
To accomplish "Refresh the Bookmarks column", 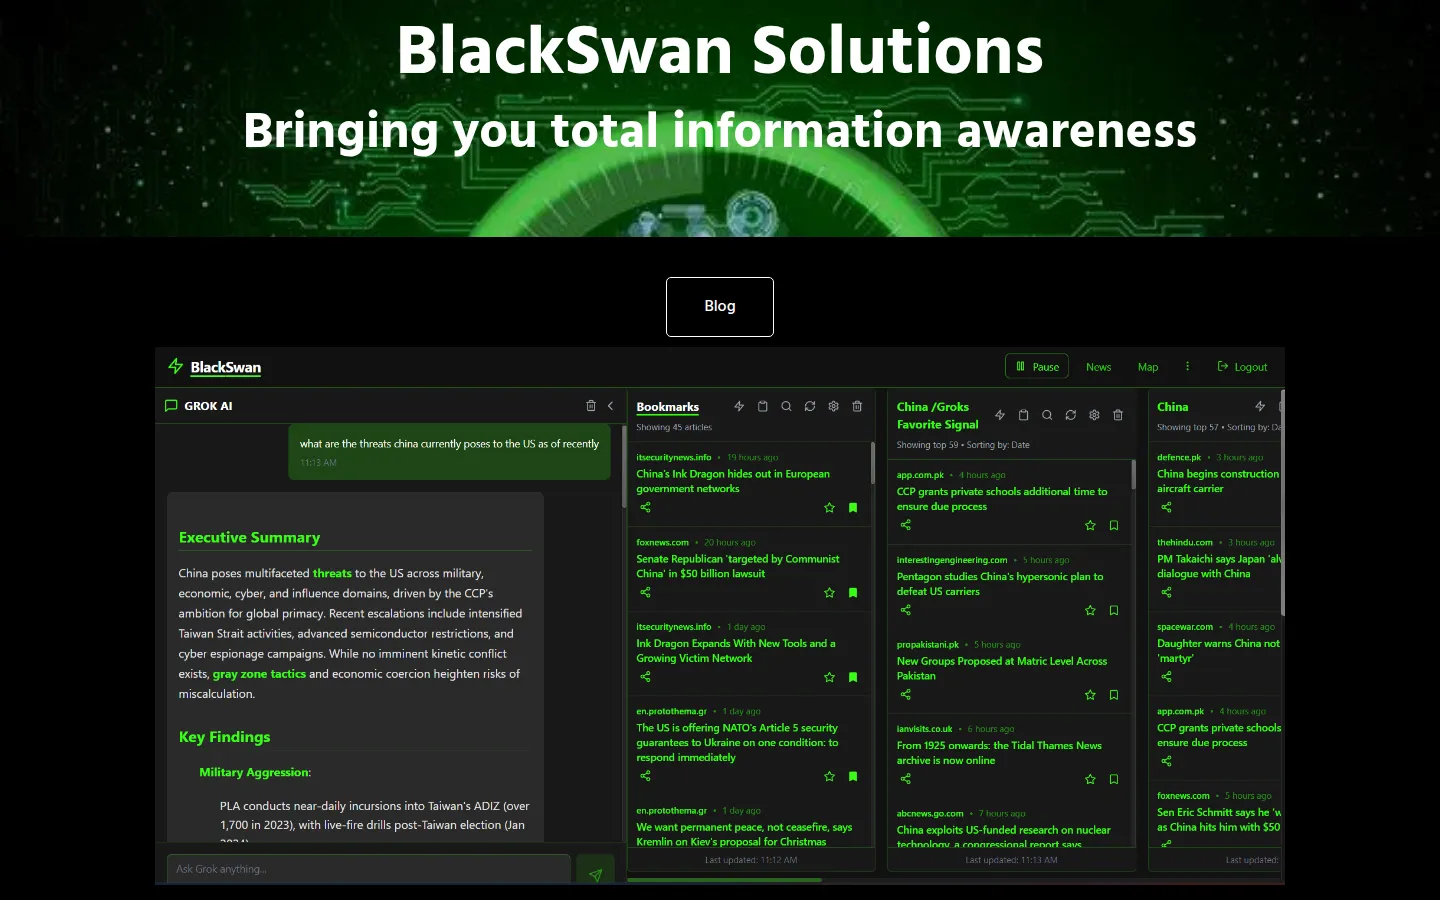I will 810,406.
